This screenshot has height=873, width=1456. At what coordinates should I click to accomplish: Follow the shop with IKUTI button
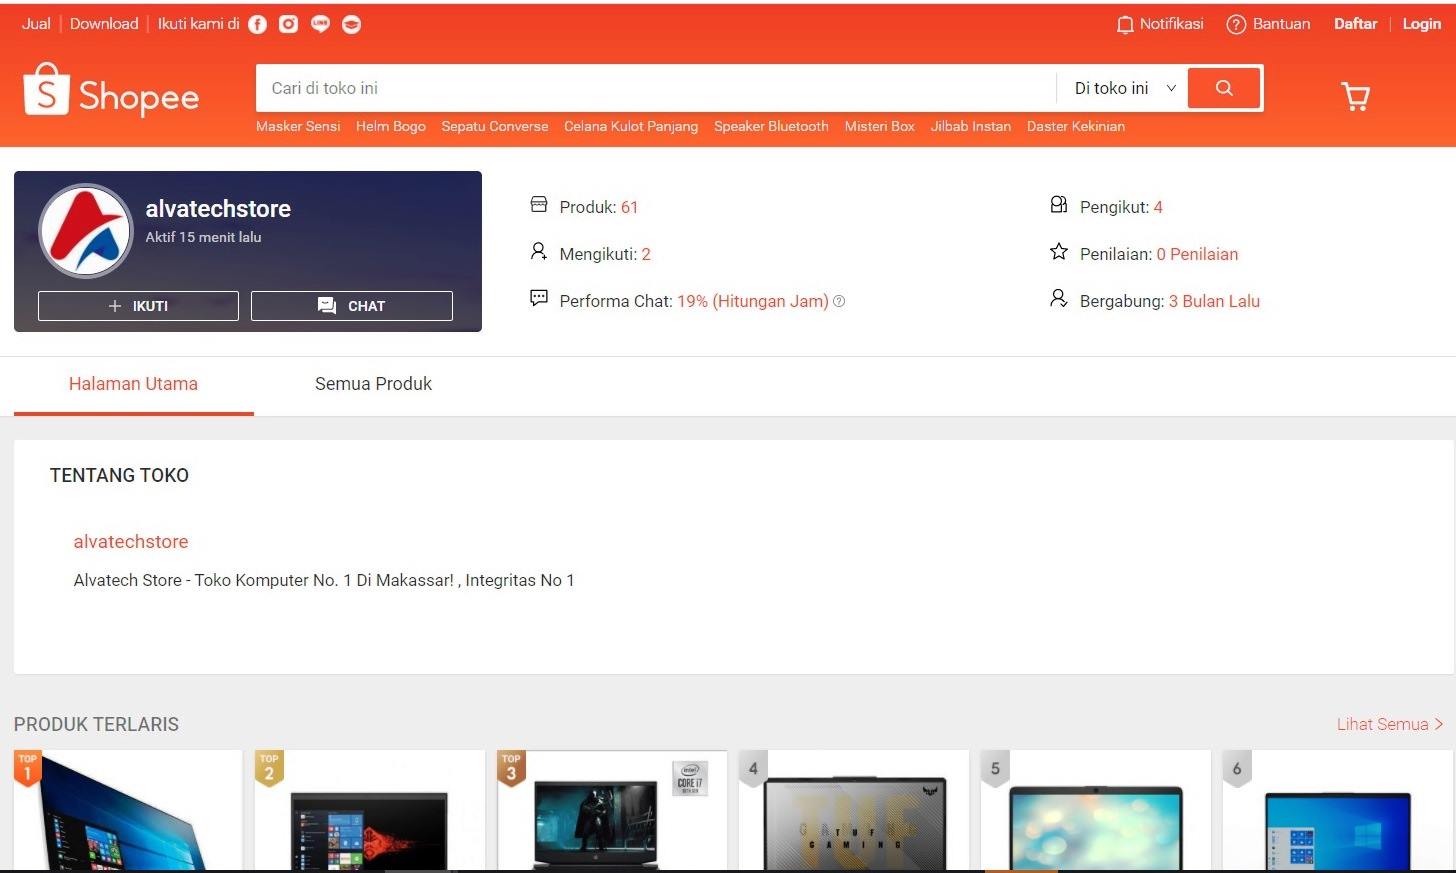(x=138, y=306)
